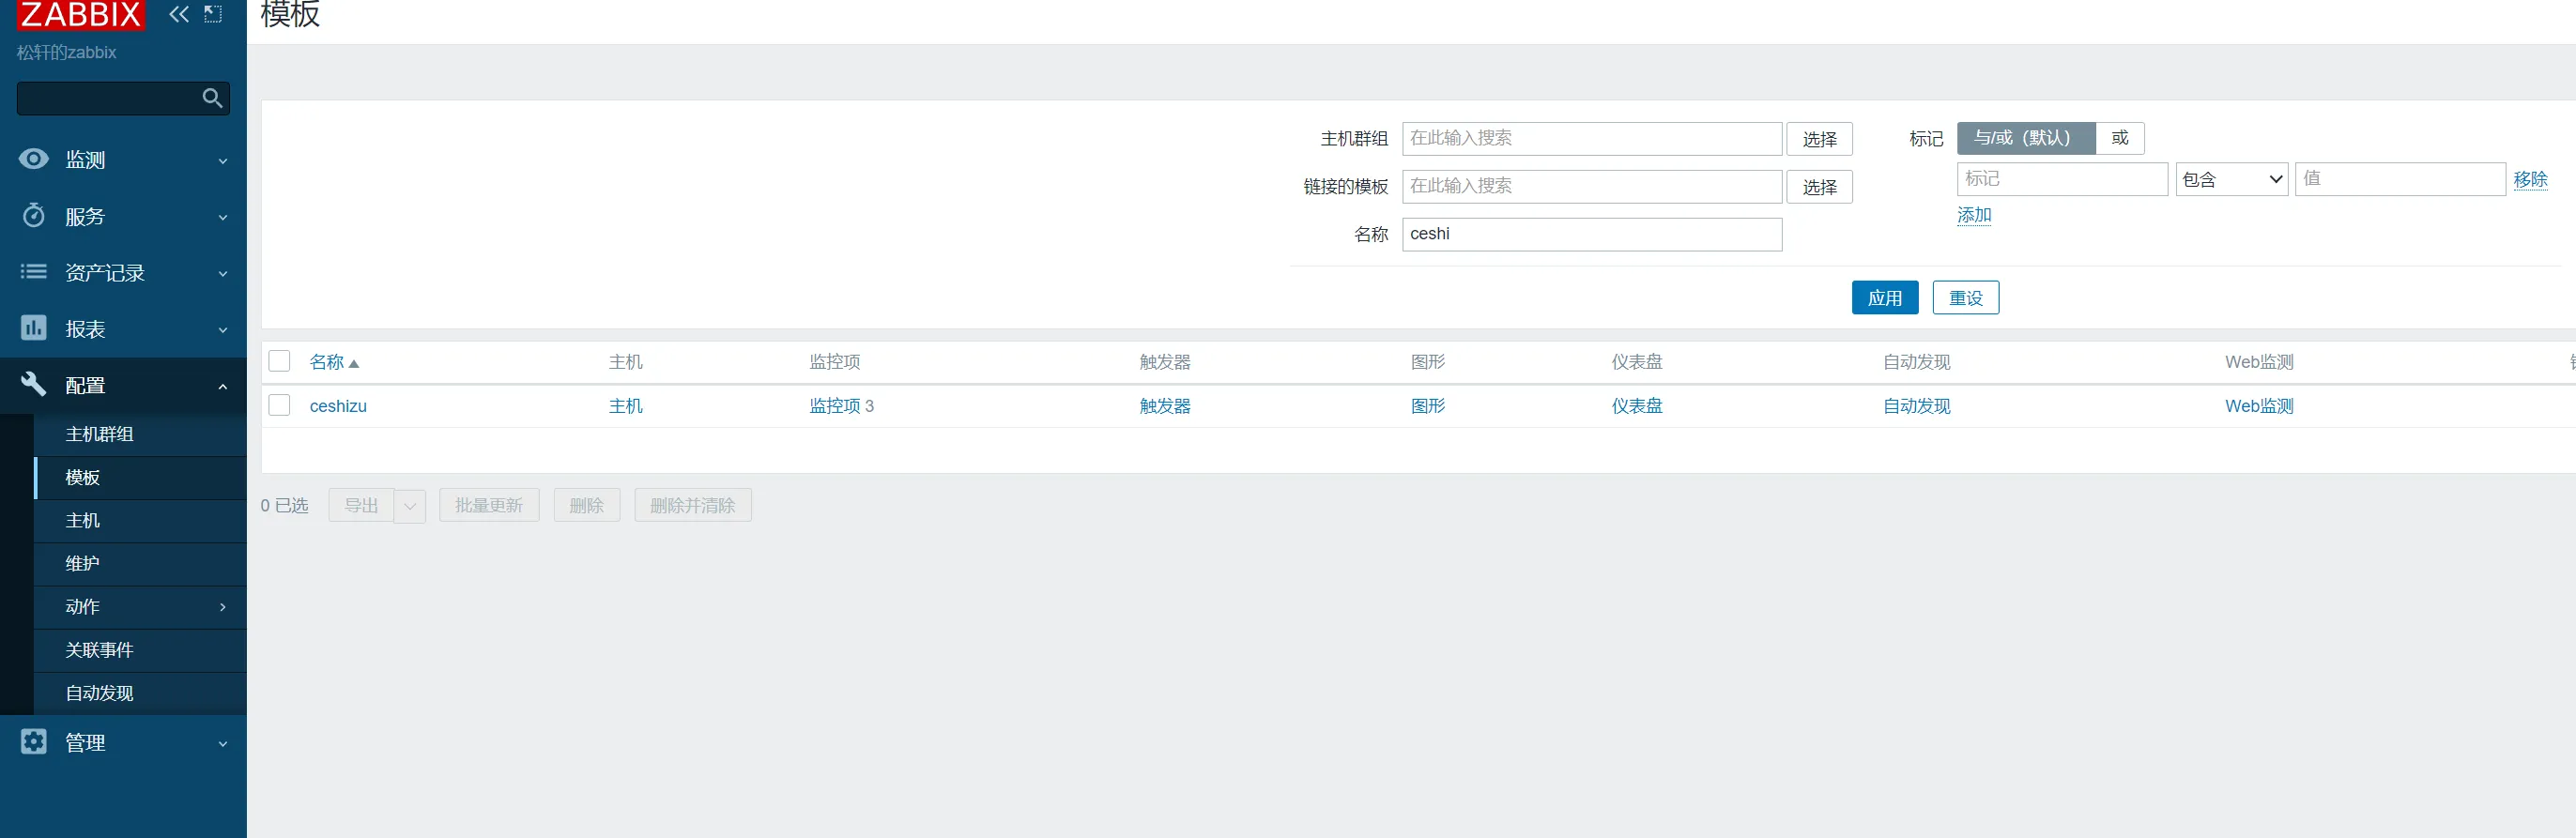This screenshot has height=838, width=2576.
Task: Click the 报表 bar chart icon
Action: (34, 328)
